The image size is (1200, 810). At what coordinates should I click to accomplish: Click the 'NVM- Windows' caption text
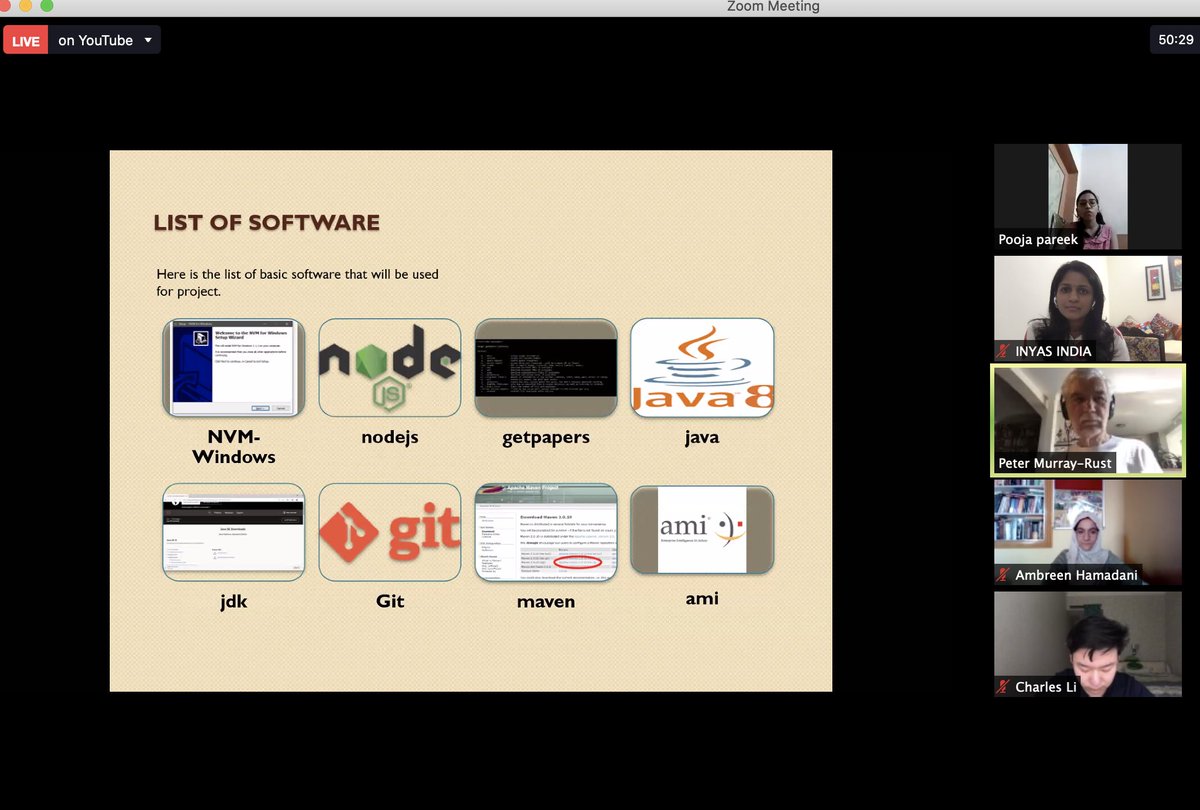click(234, 447)
